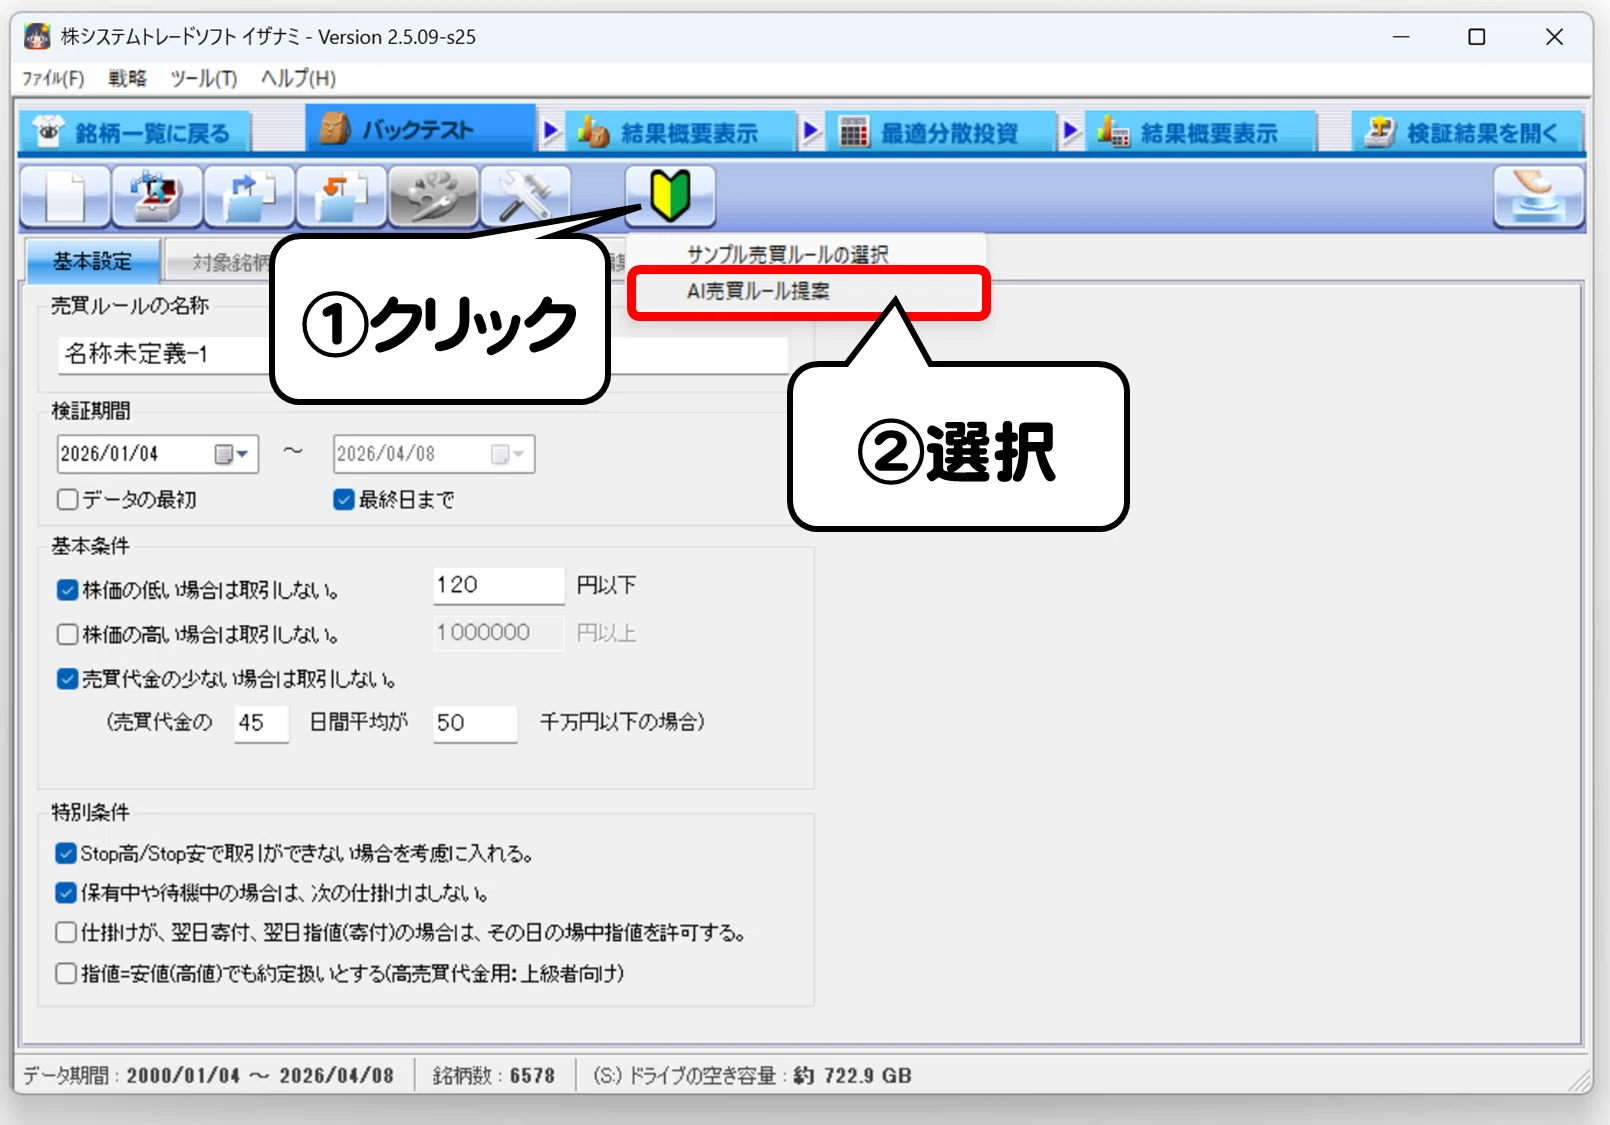Screen dimensions: 1610x1125
Task: Toggle the データの最初 checkbox
Action: tap(67, 499)
